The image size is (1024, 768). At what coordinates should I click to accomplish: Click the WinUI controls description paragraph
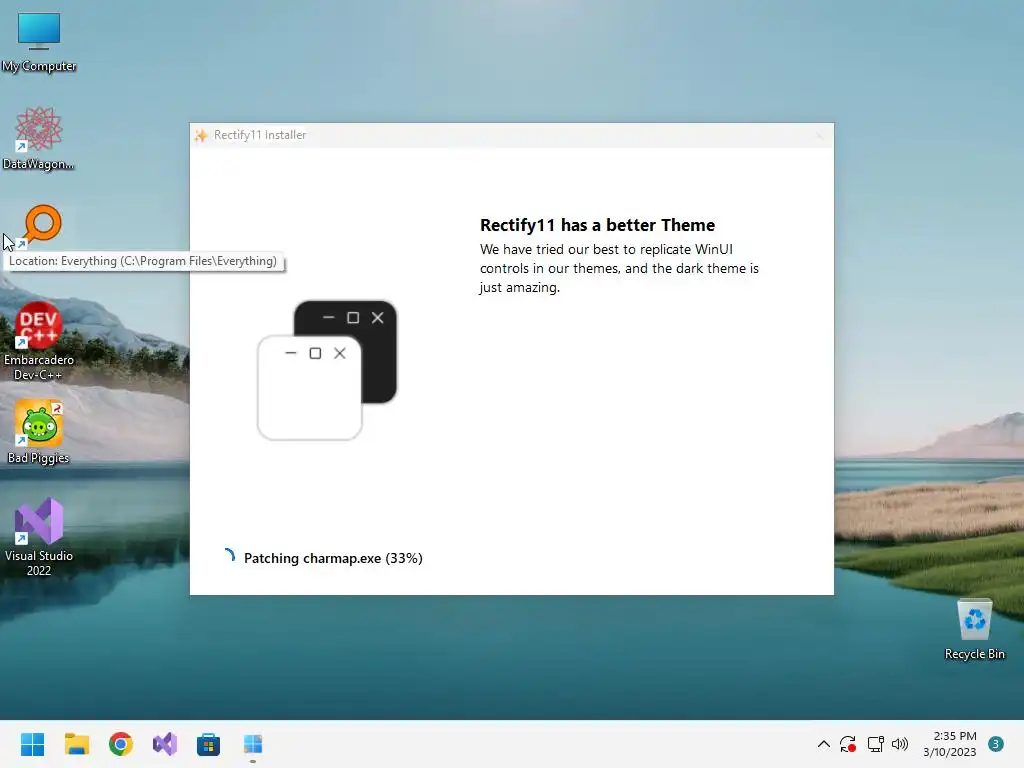(618, 268)
